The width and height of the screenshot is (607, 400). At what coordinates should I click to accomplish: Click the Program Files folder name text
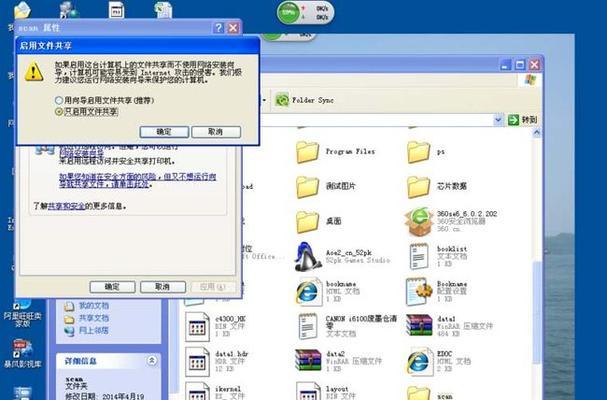[350, 151]
